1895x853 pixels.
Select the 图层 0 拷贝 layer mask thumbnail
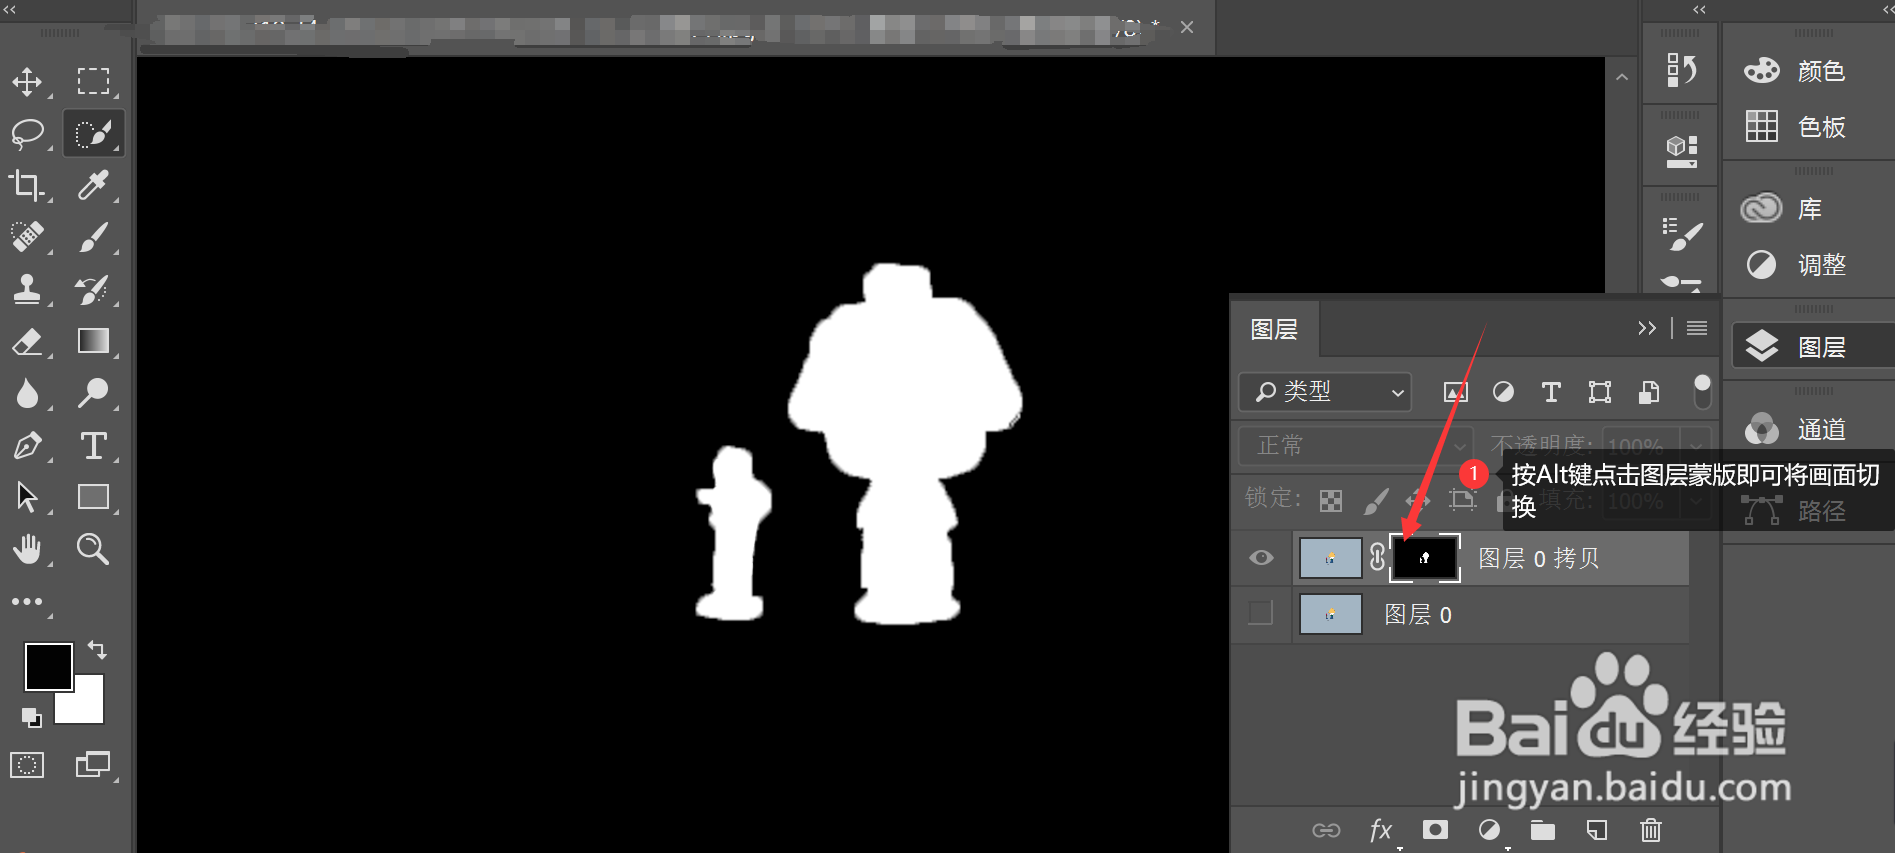pos(1425,558)
